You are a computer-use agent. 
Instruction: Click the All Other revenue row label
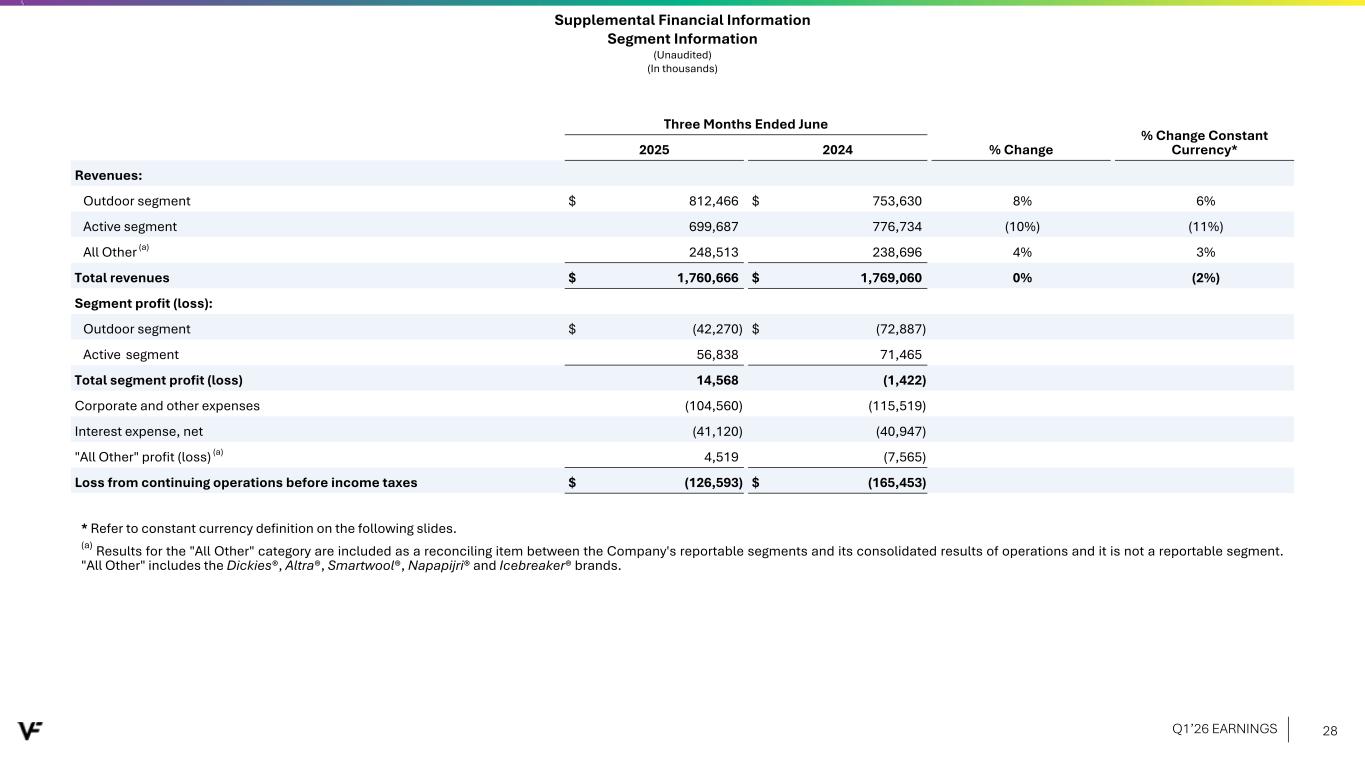coord(110,253)
